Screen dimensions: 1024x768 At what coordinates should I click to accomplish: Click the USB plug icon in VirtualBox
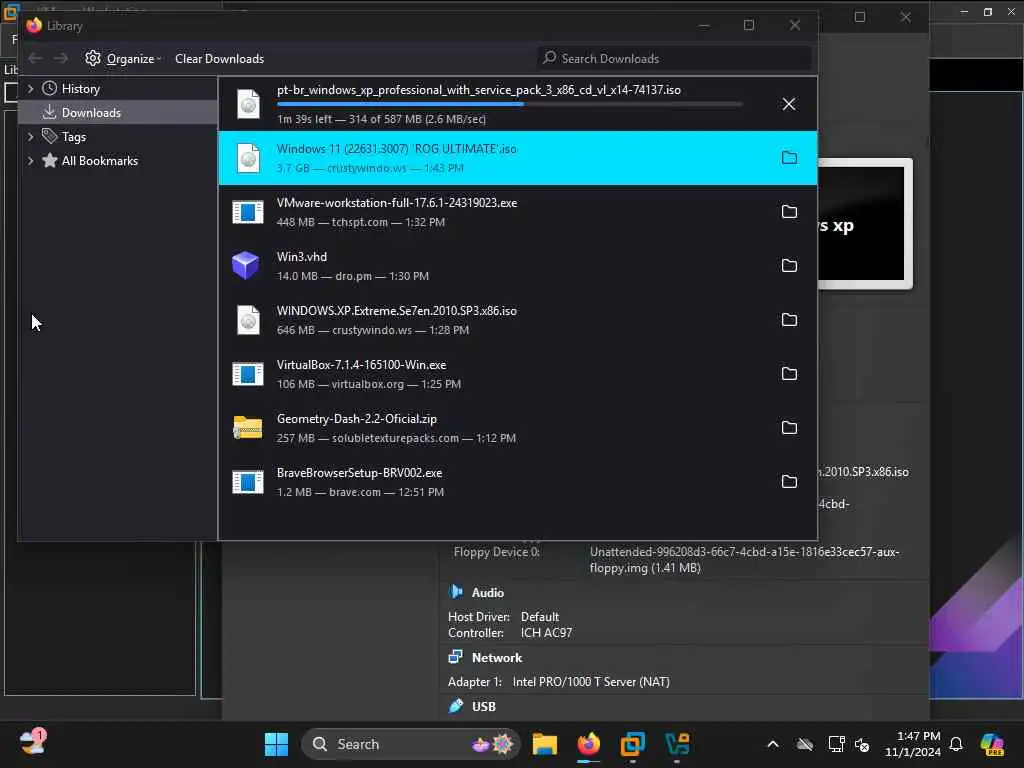(456, 706)
